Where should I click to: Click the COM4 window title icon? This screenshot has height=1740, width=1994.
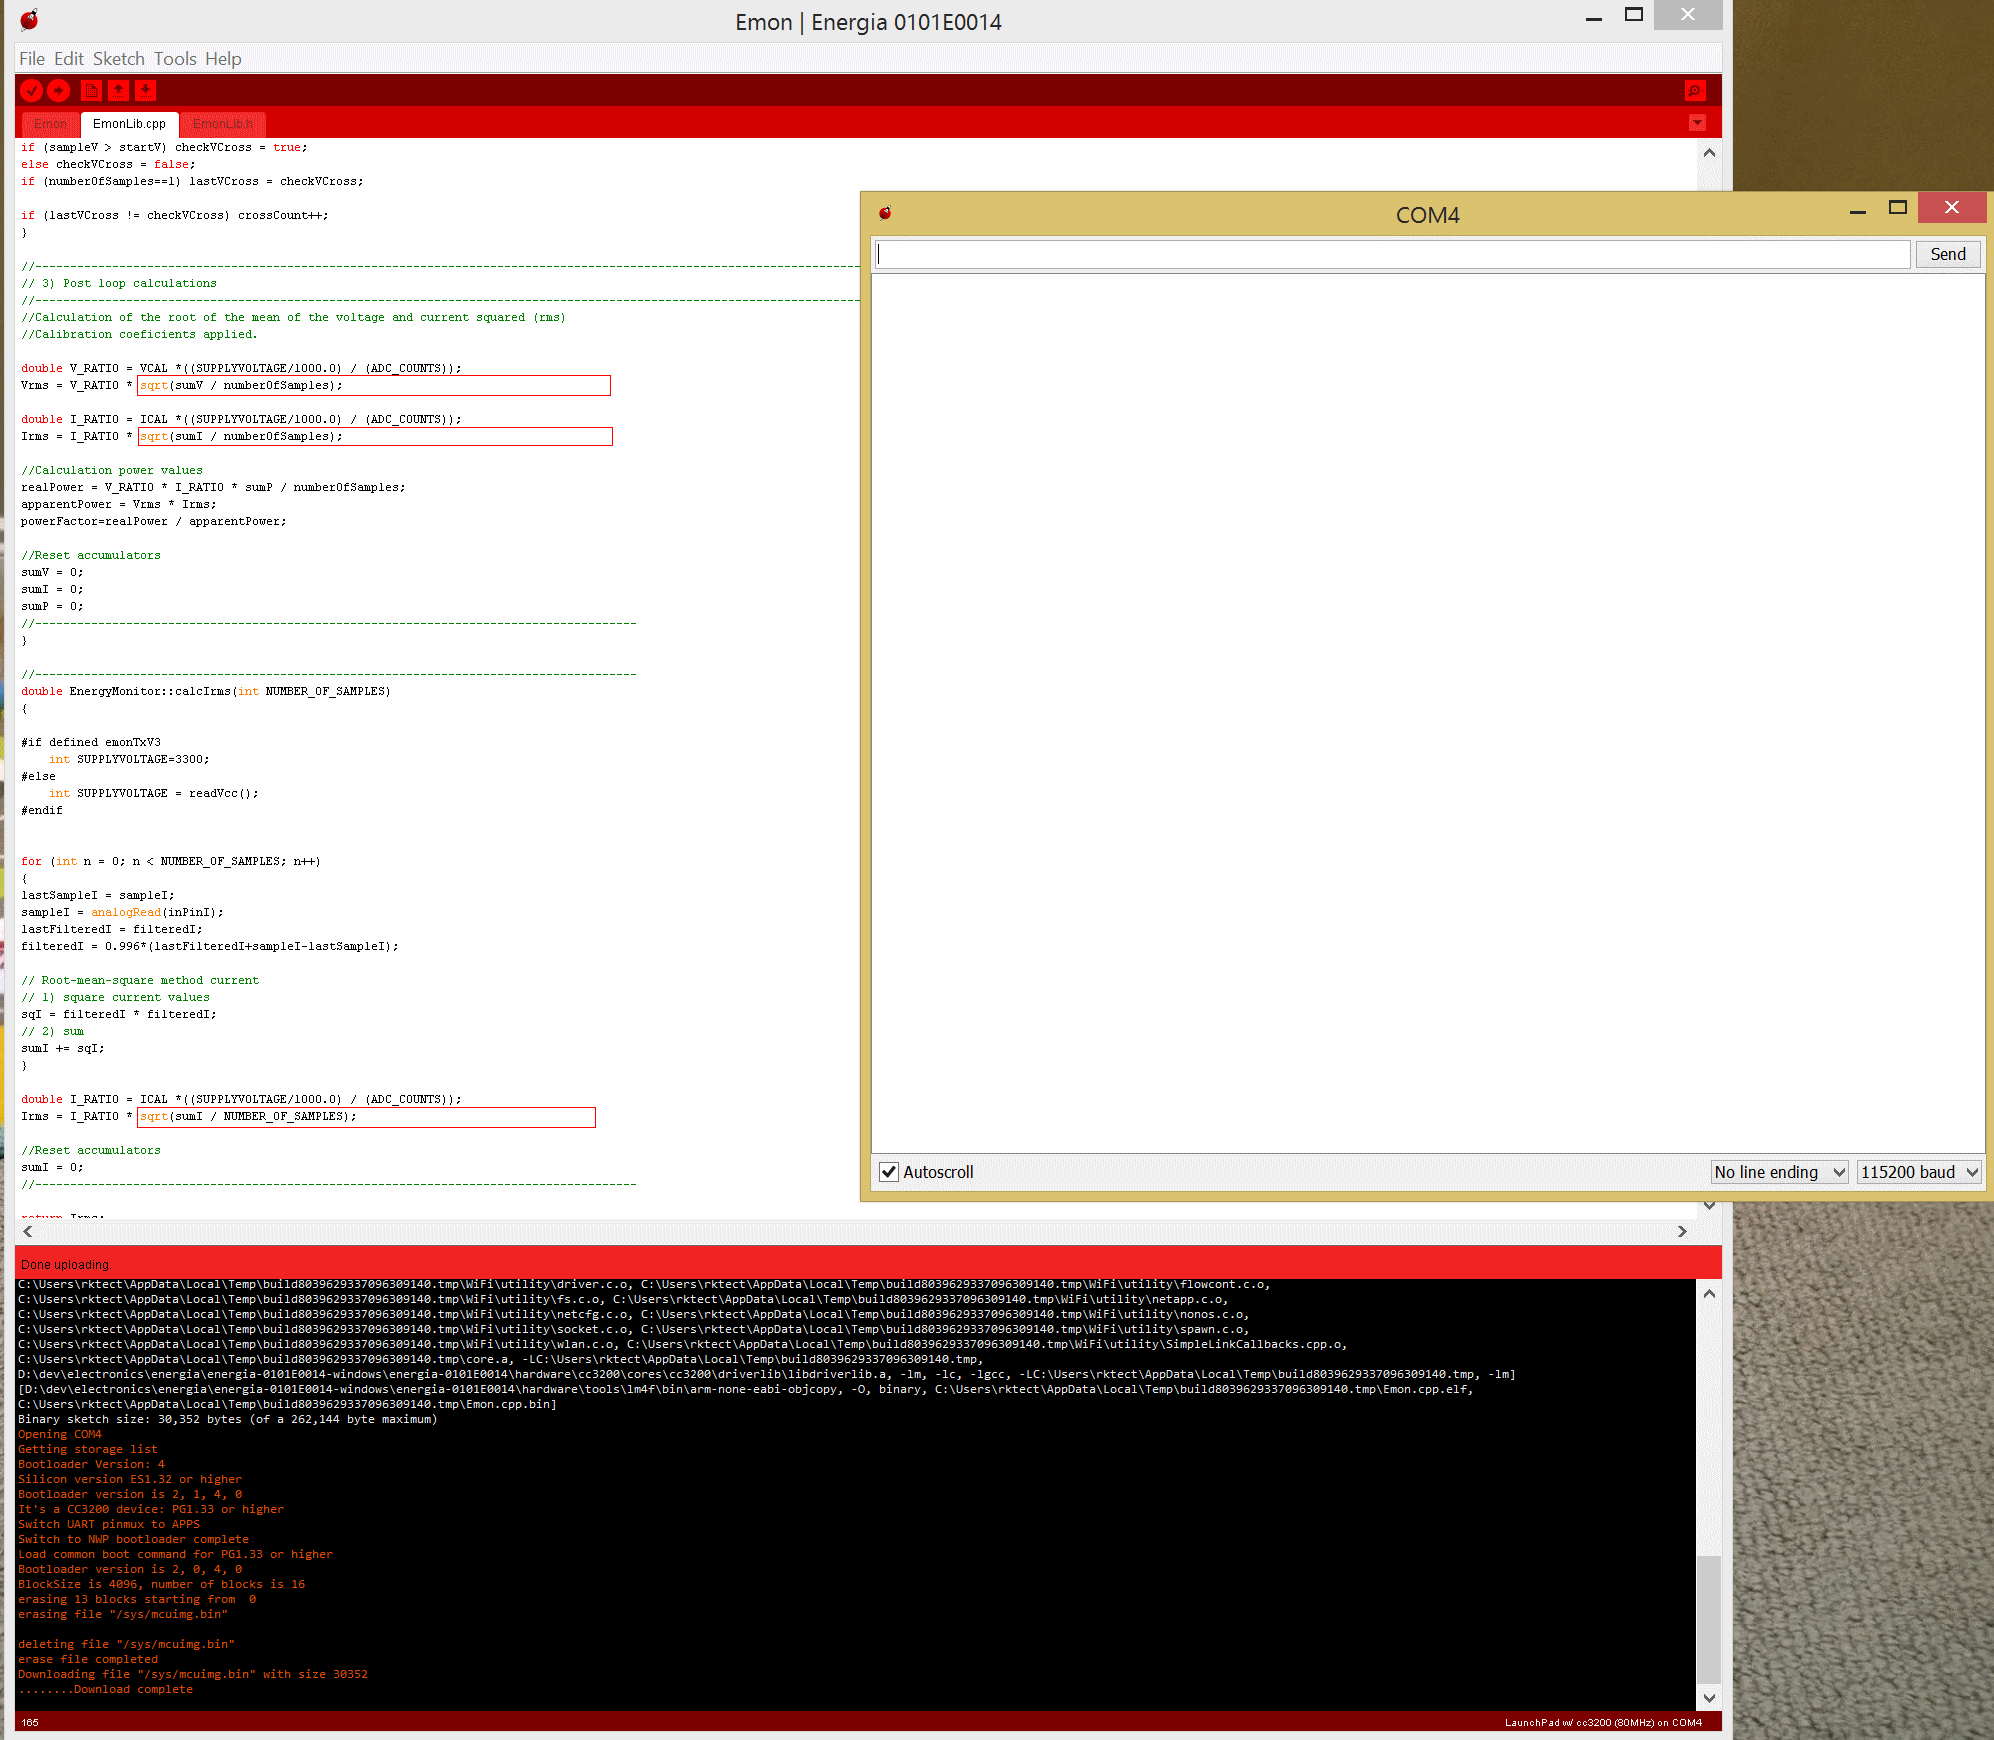point(885,213)
